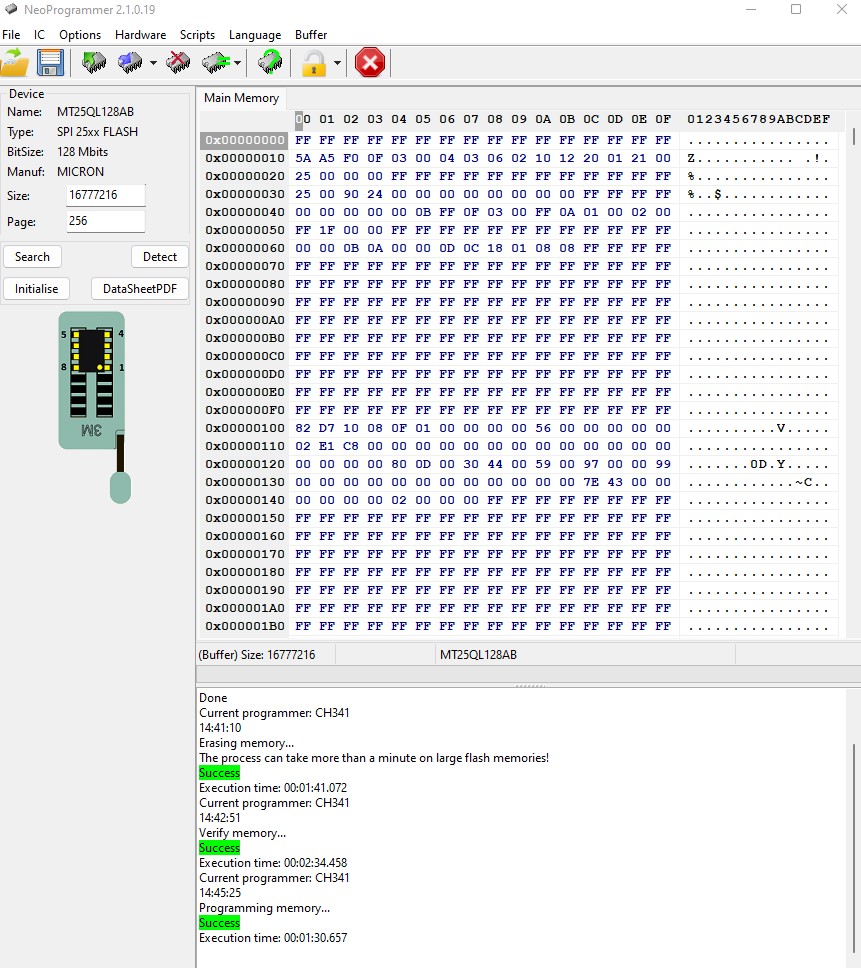Viewport: 861px width, 968px height.
Task: Click byte 82 in row 0x00000100
Action: (x=302, y=428)
